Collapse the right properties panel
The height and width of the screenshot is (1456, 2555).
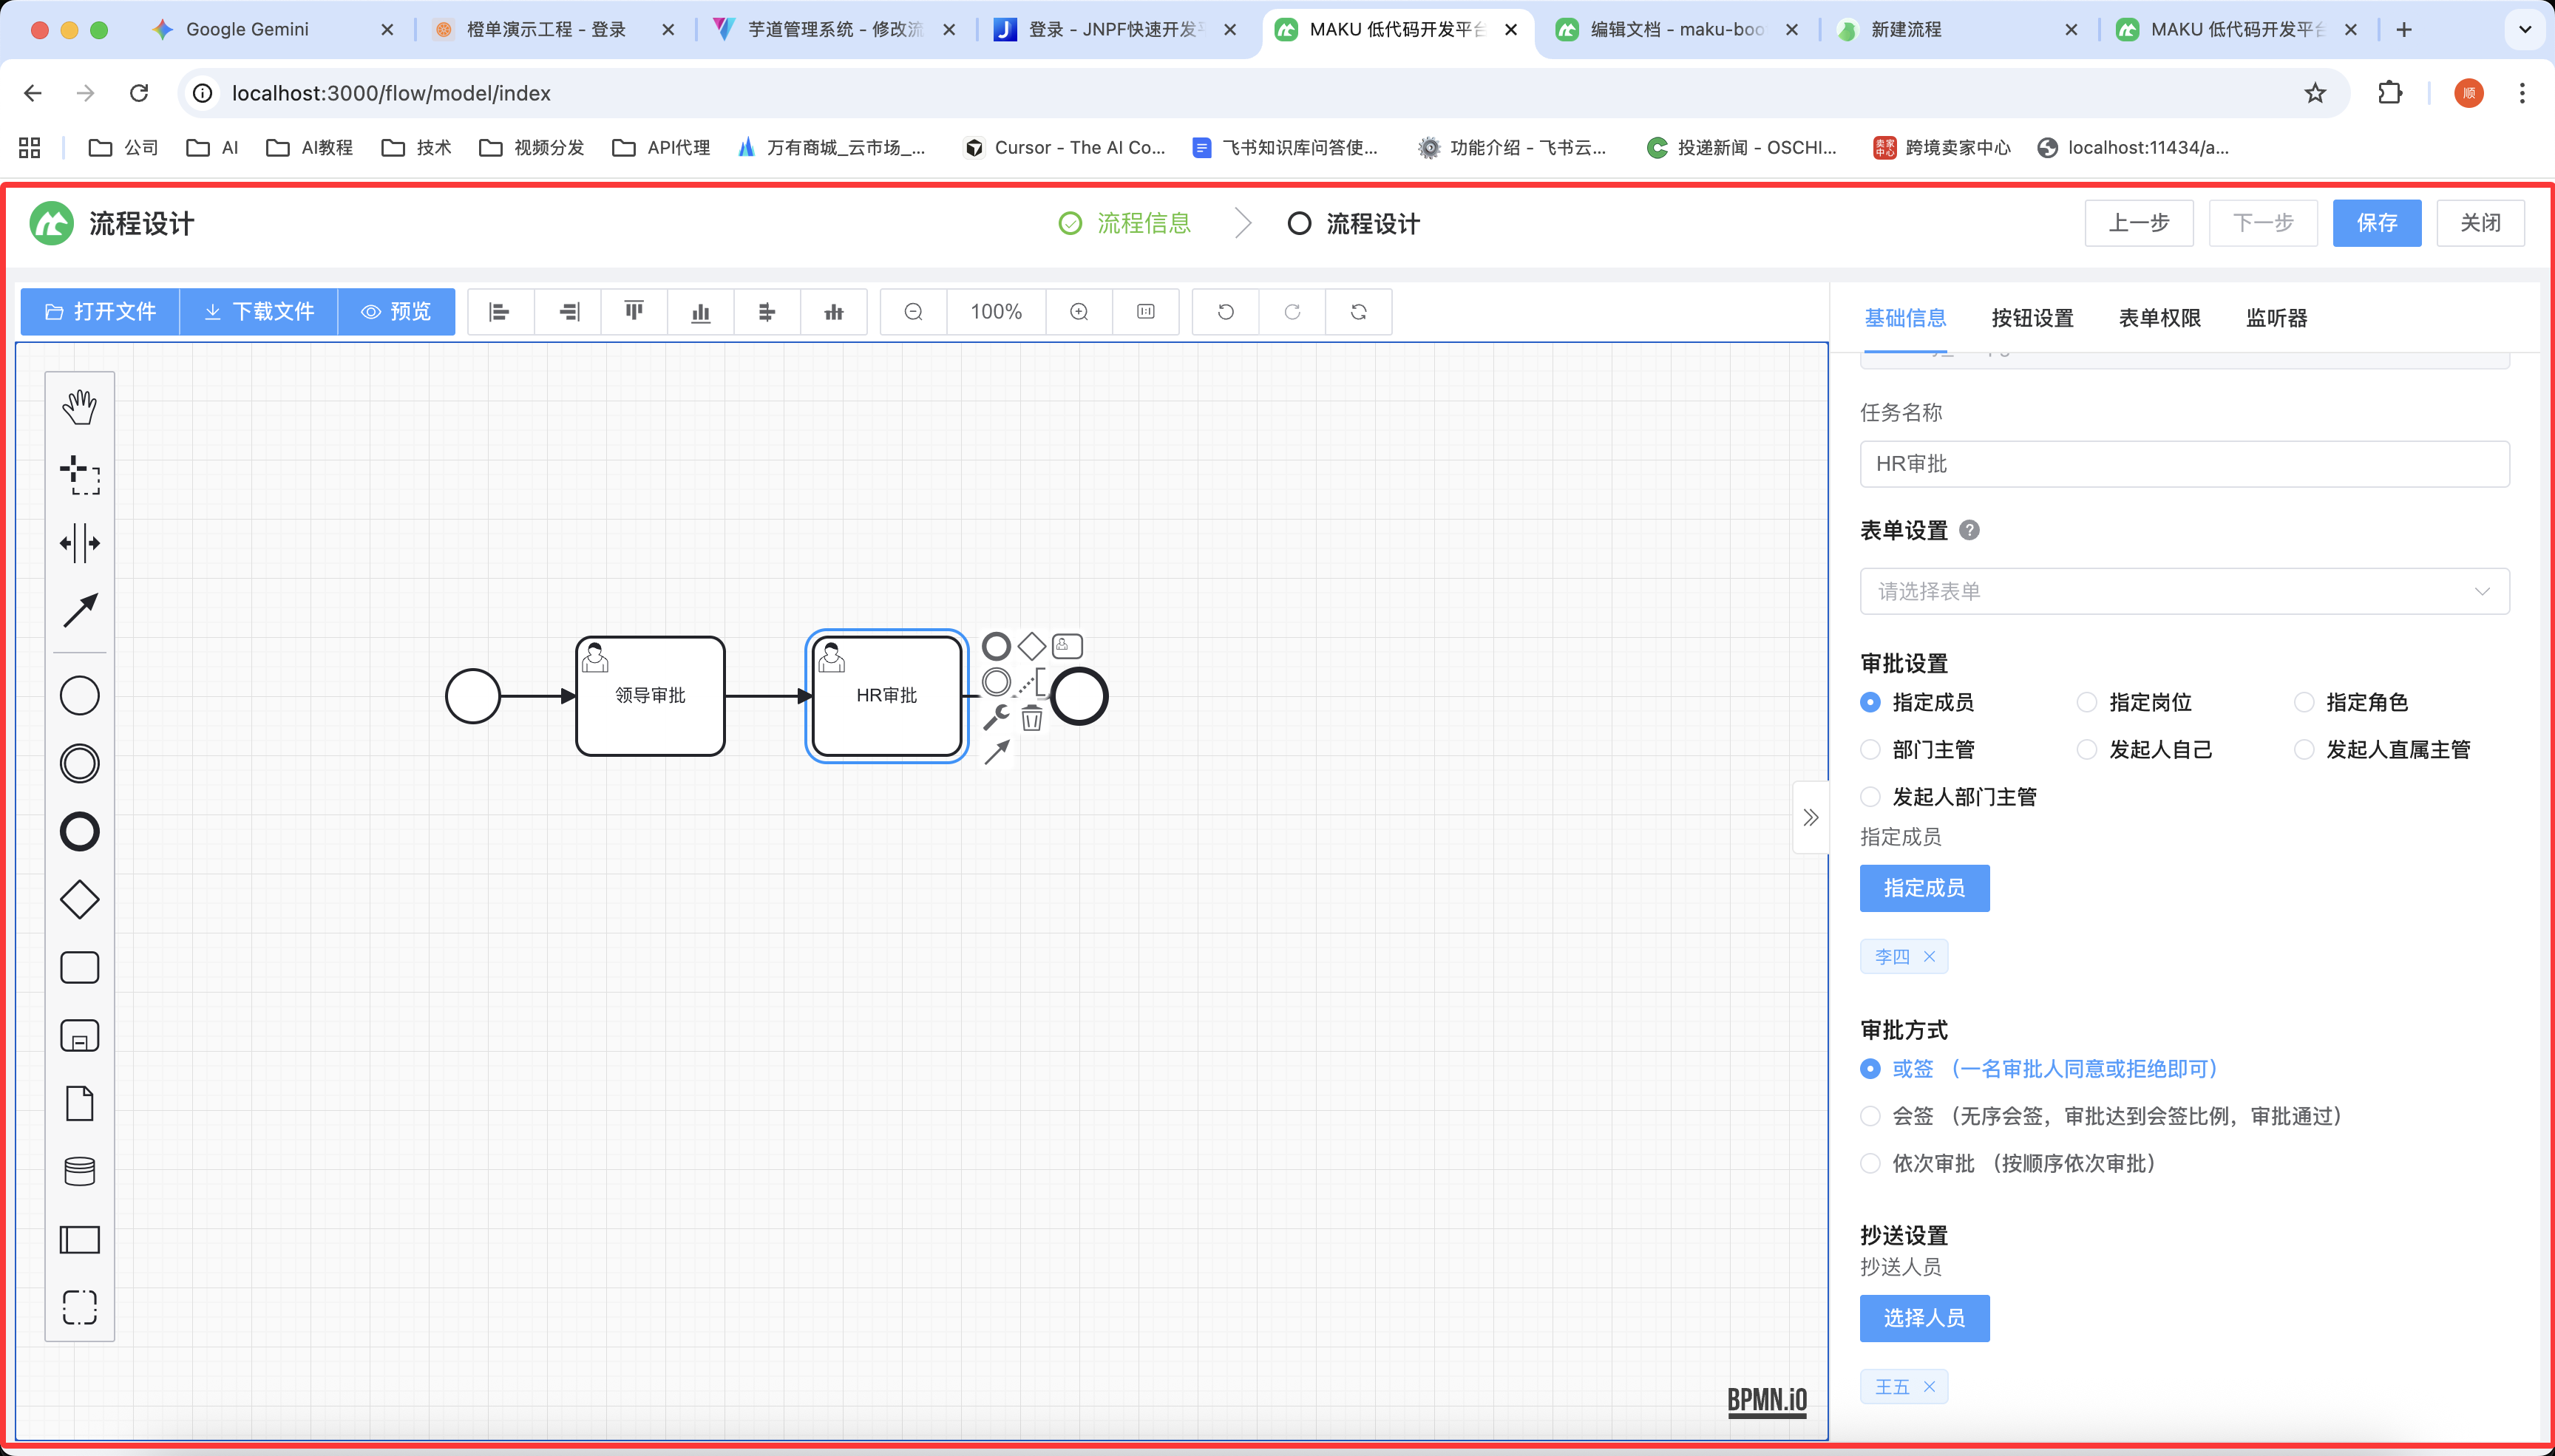pos(1810,817)
